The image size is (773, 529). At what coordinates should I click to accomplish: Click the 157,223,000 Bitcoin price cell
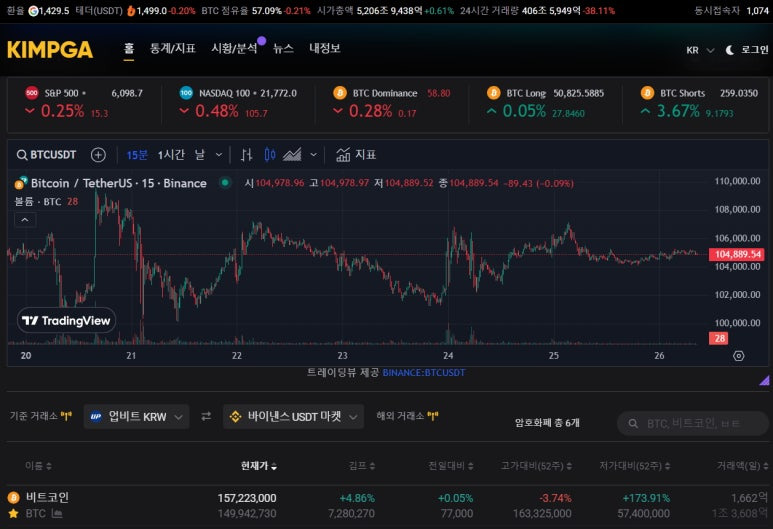click(x=247, y=498)
